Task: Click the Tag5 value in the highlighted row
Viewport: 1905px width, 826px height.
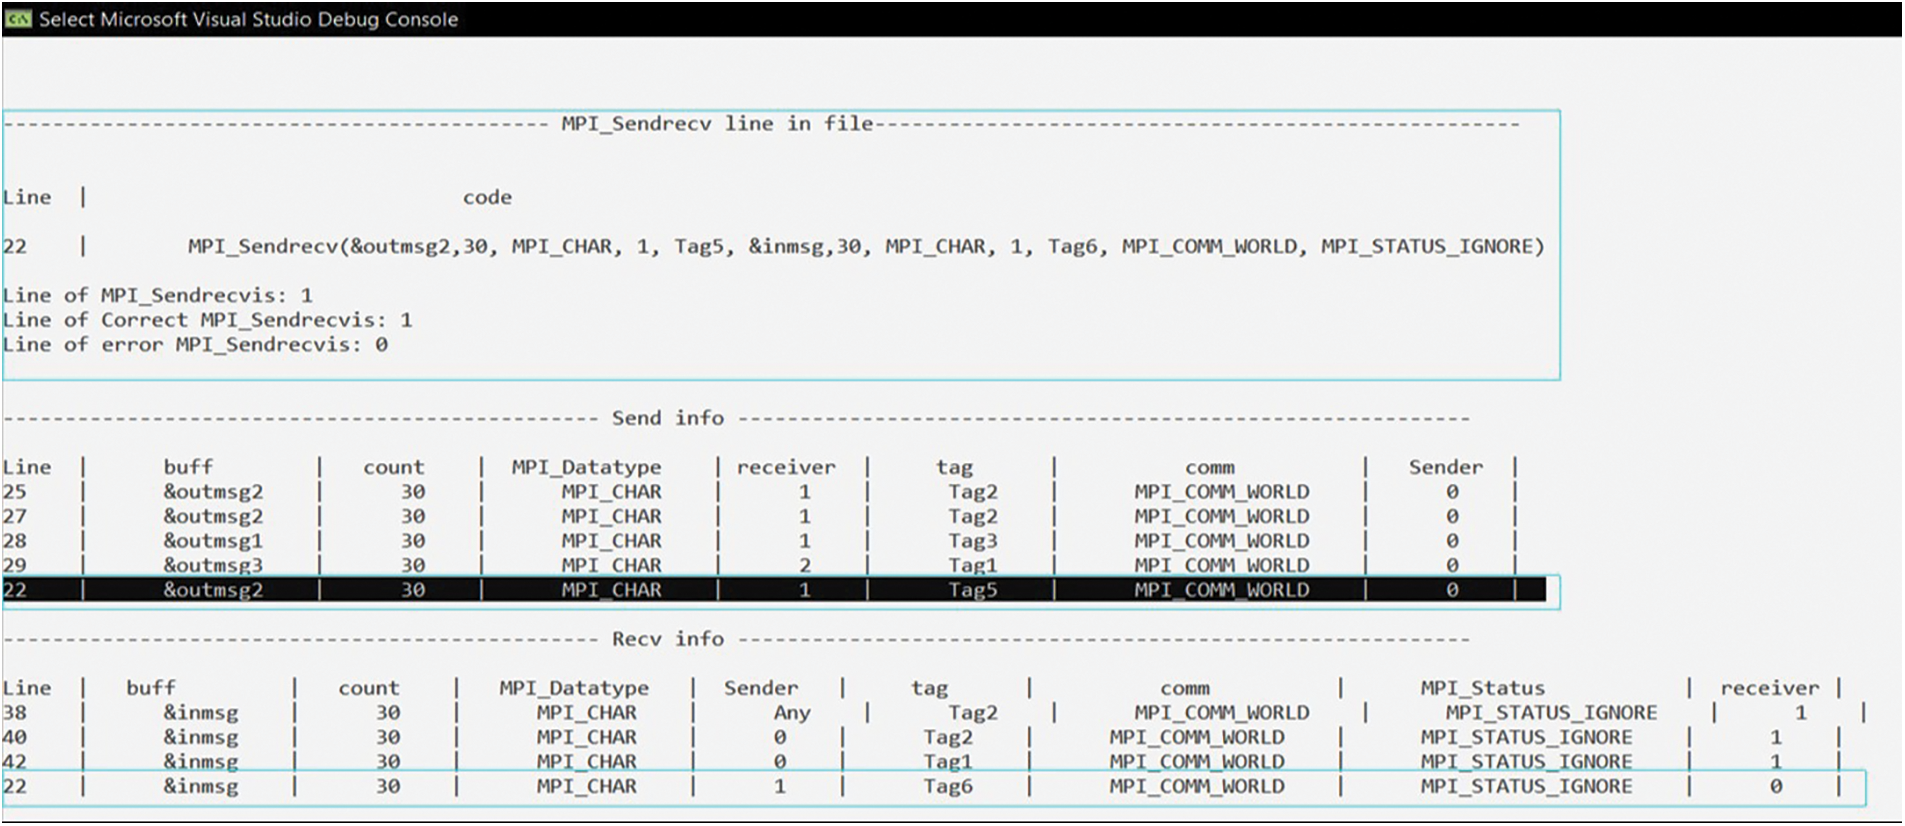Action: click(x=972, y=590)
